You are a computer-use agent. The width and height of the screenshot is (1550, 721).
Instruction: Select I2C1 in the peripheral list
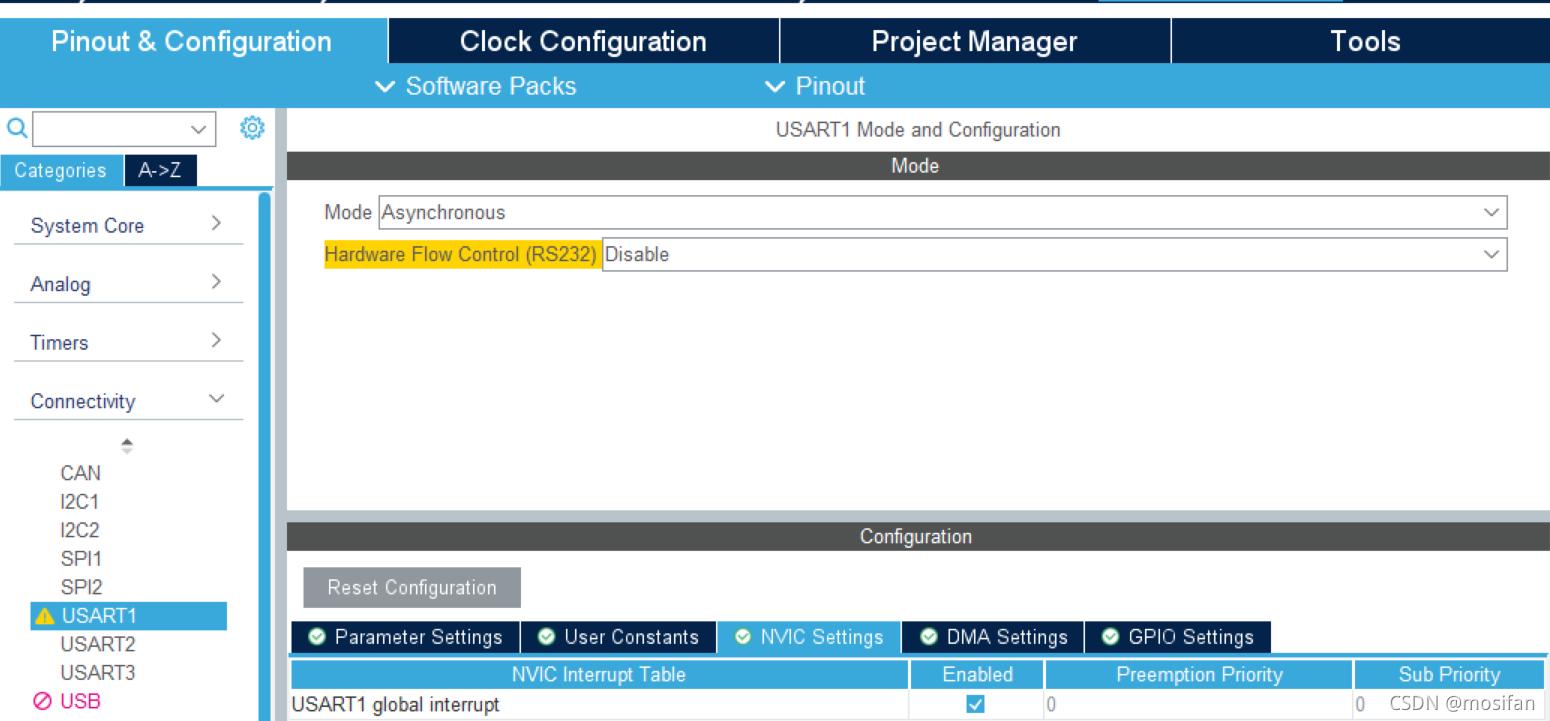[80, 502]
